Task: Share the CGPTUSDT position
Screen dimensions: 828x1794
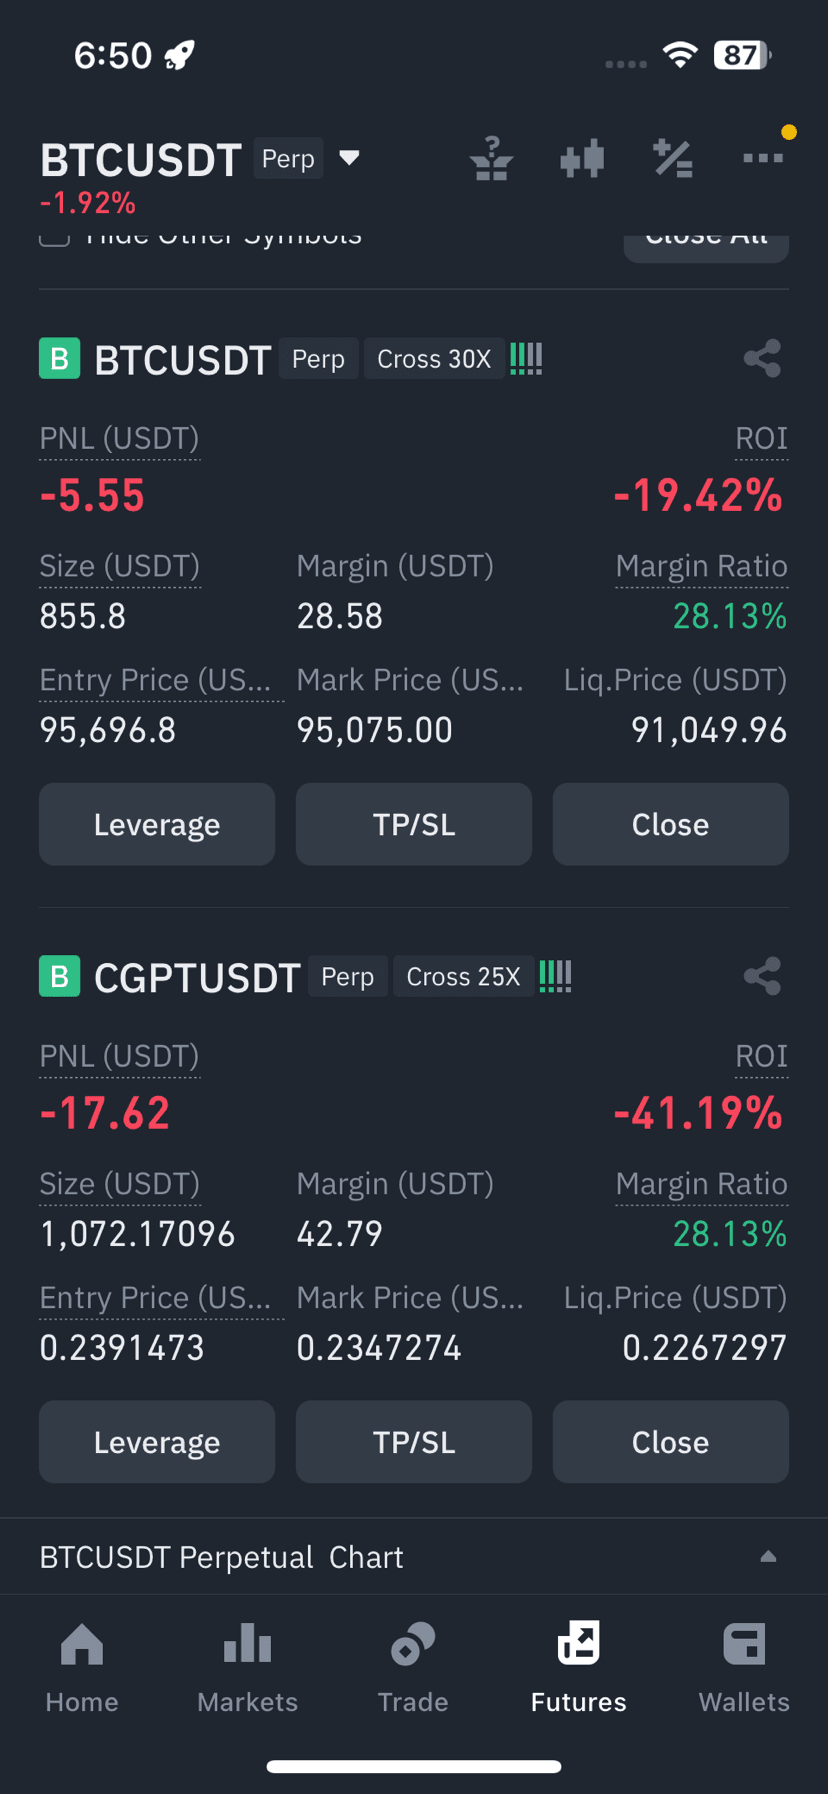Action: [x=763, y=977]
